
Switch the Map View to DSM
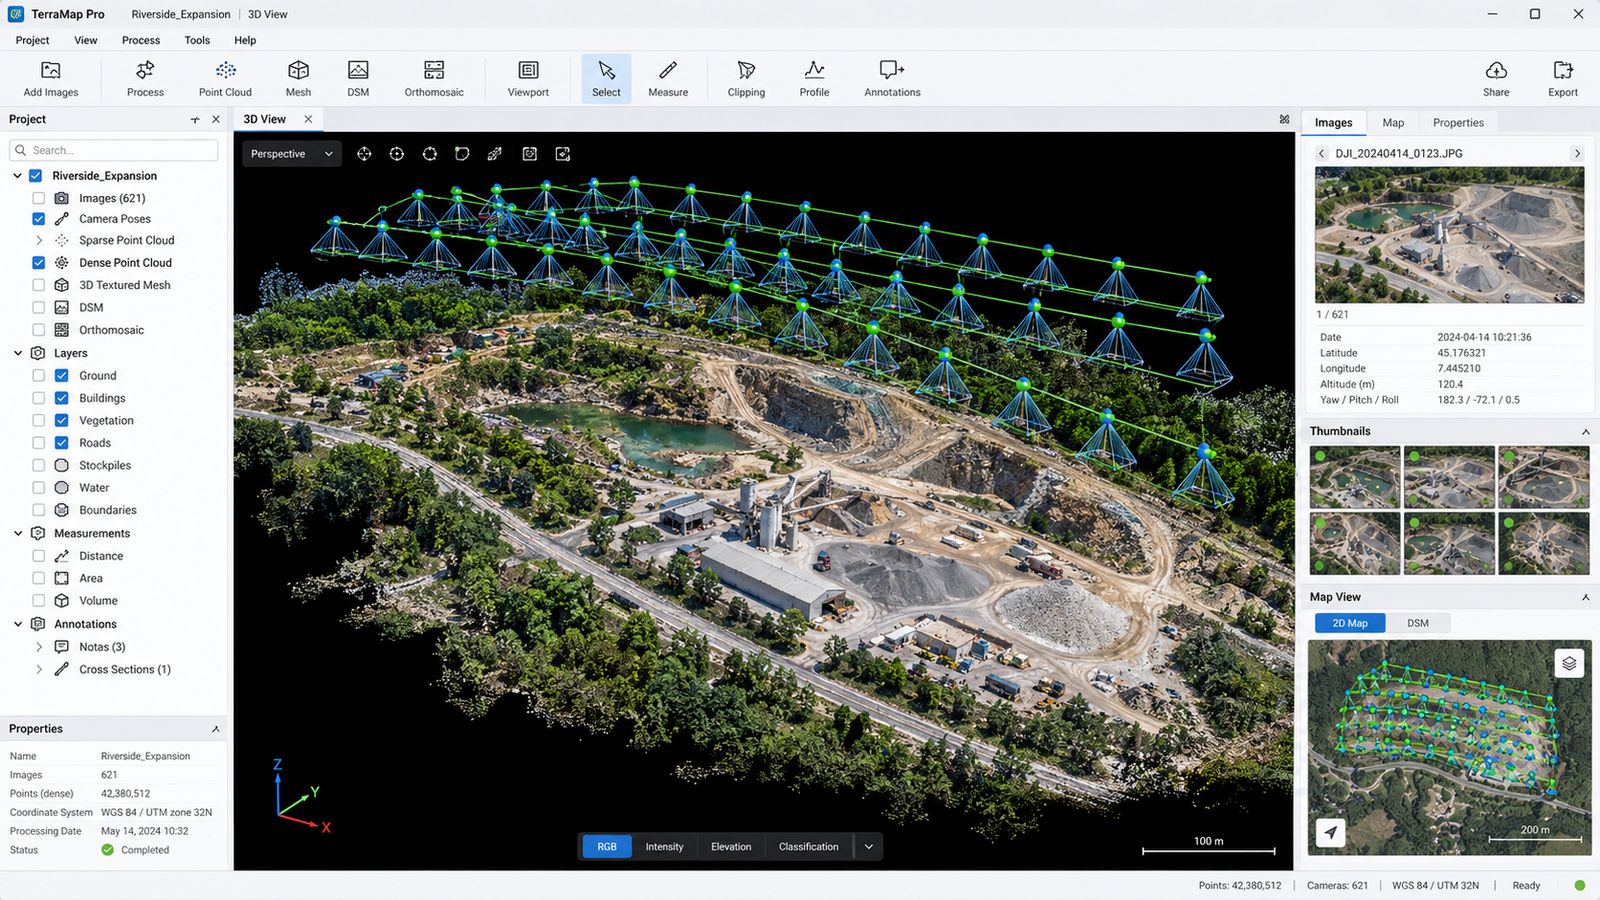click(x=1418, y=623)
